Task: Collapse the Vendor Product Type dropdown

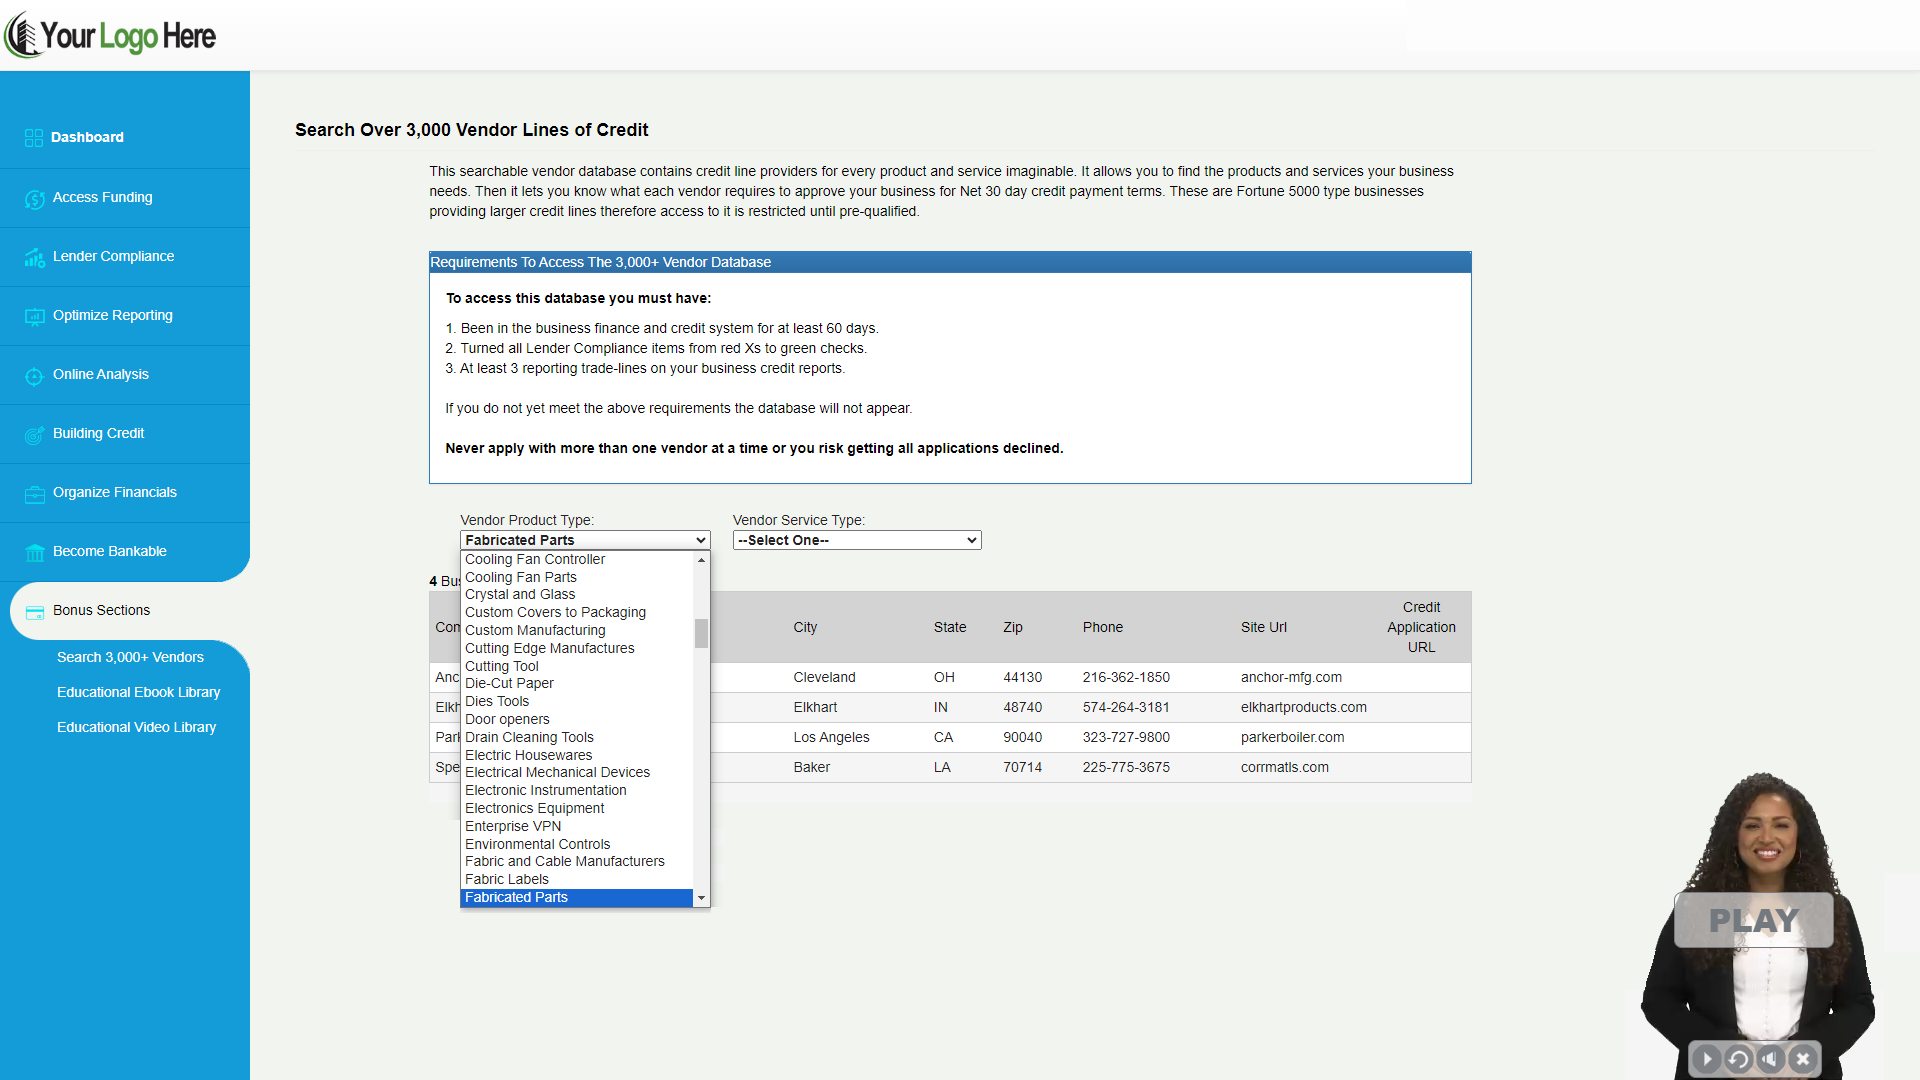Action: [585, 540]
